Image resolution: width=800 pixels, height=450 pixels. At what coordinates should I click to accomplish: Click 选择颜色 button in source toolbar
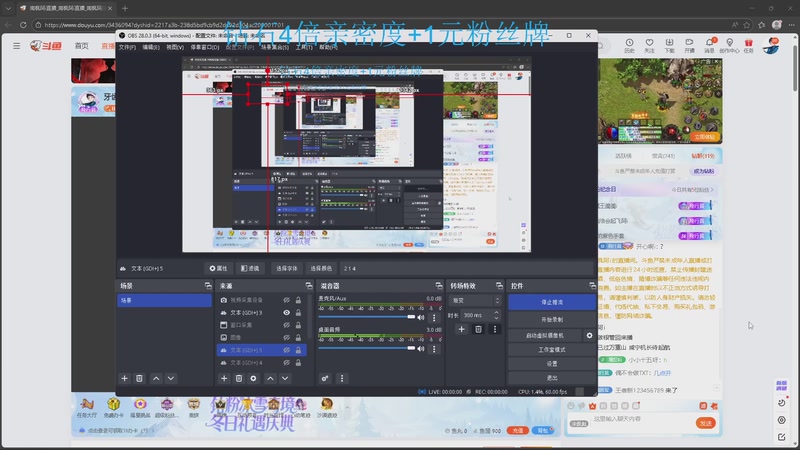point(321,268)
